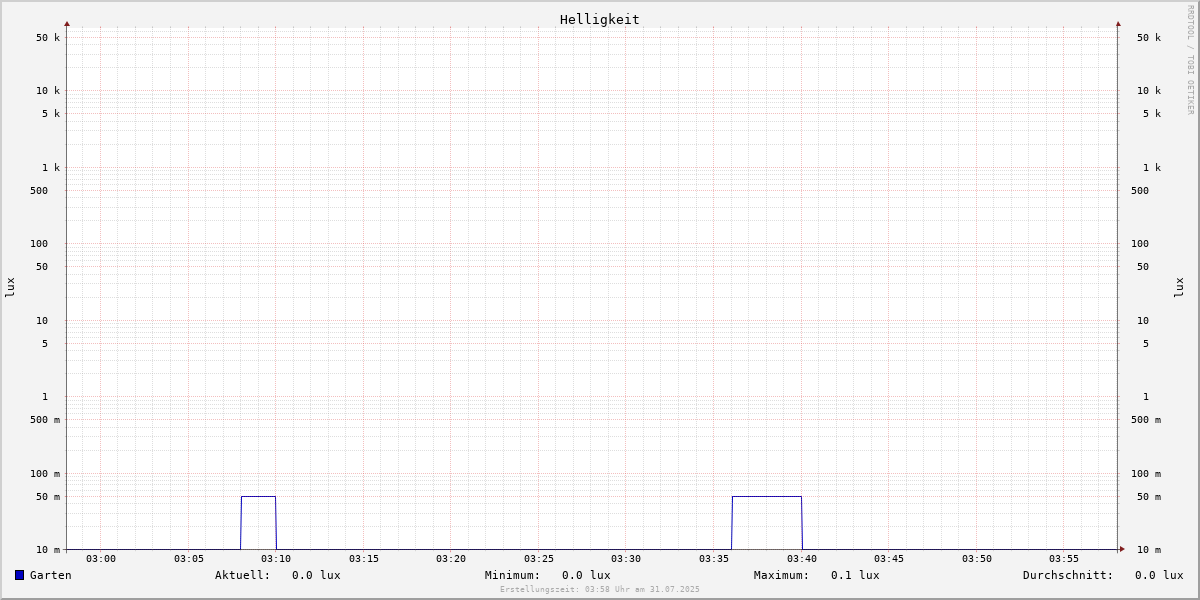Select the Durchschnitt 0.0 lux value
Screen dimensions: 1200x600
coord(1159,575)
